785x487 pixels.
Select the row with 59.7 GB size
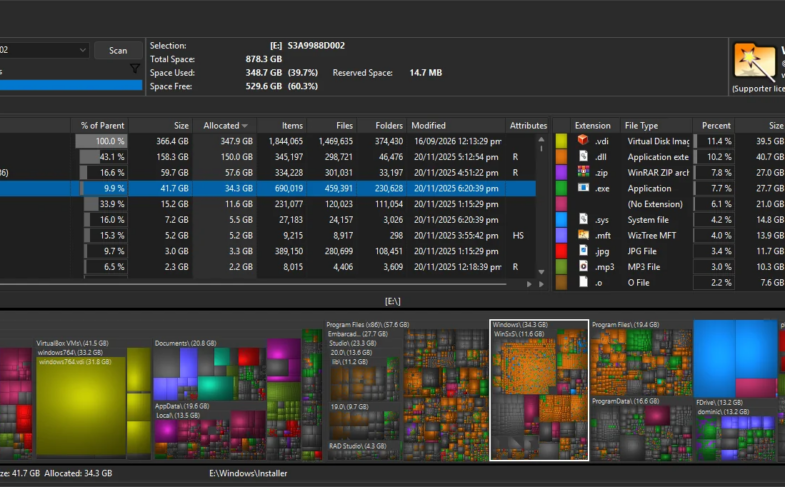268,173
